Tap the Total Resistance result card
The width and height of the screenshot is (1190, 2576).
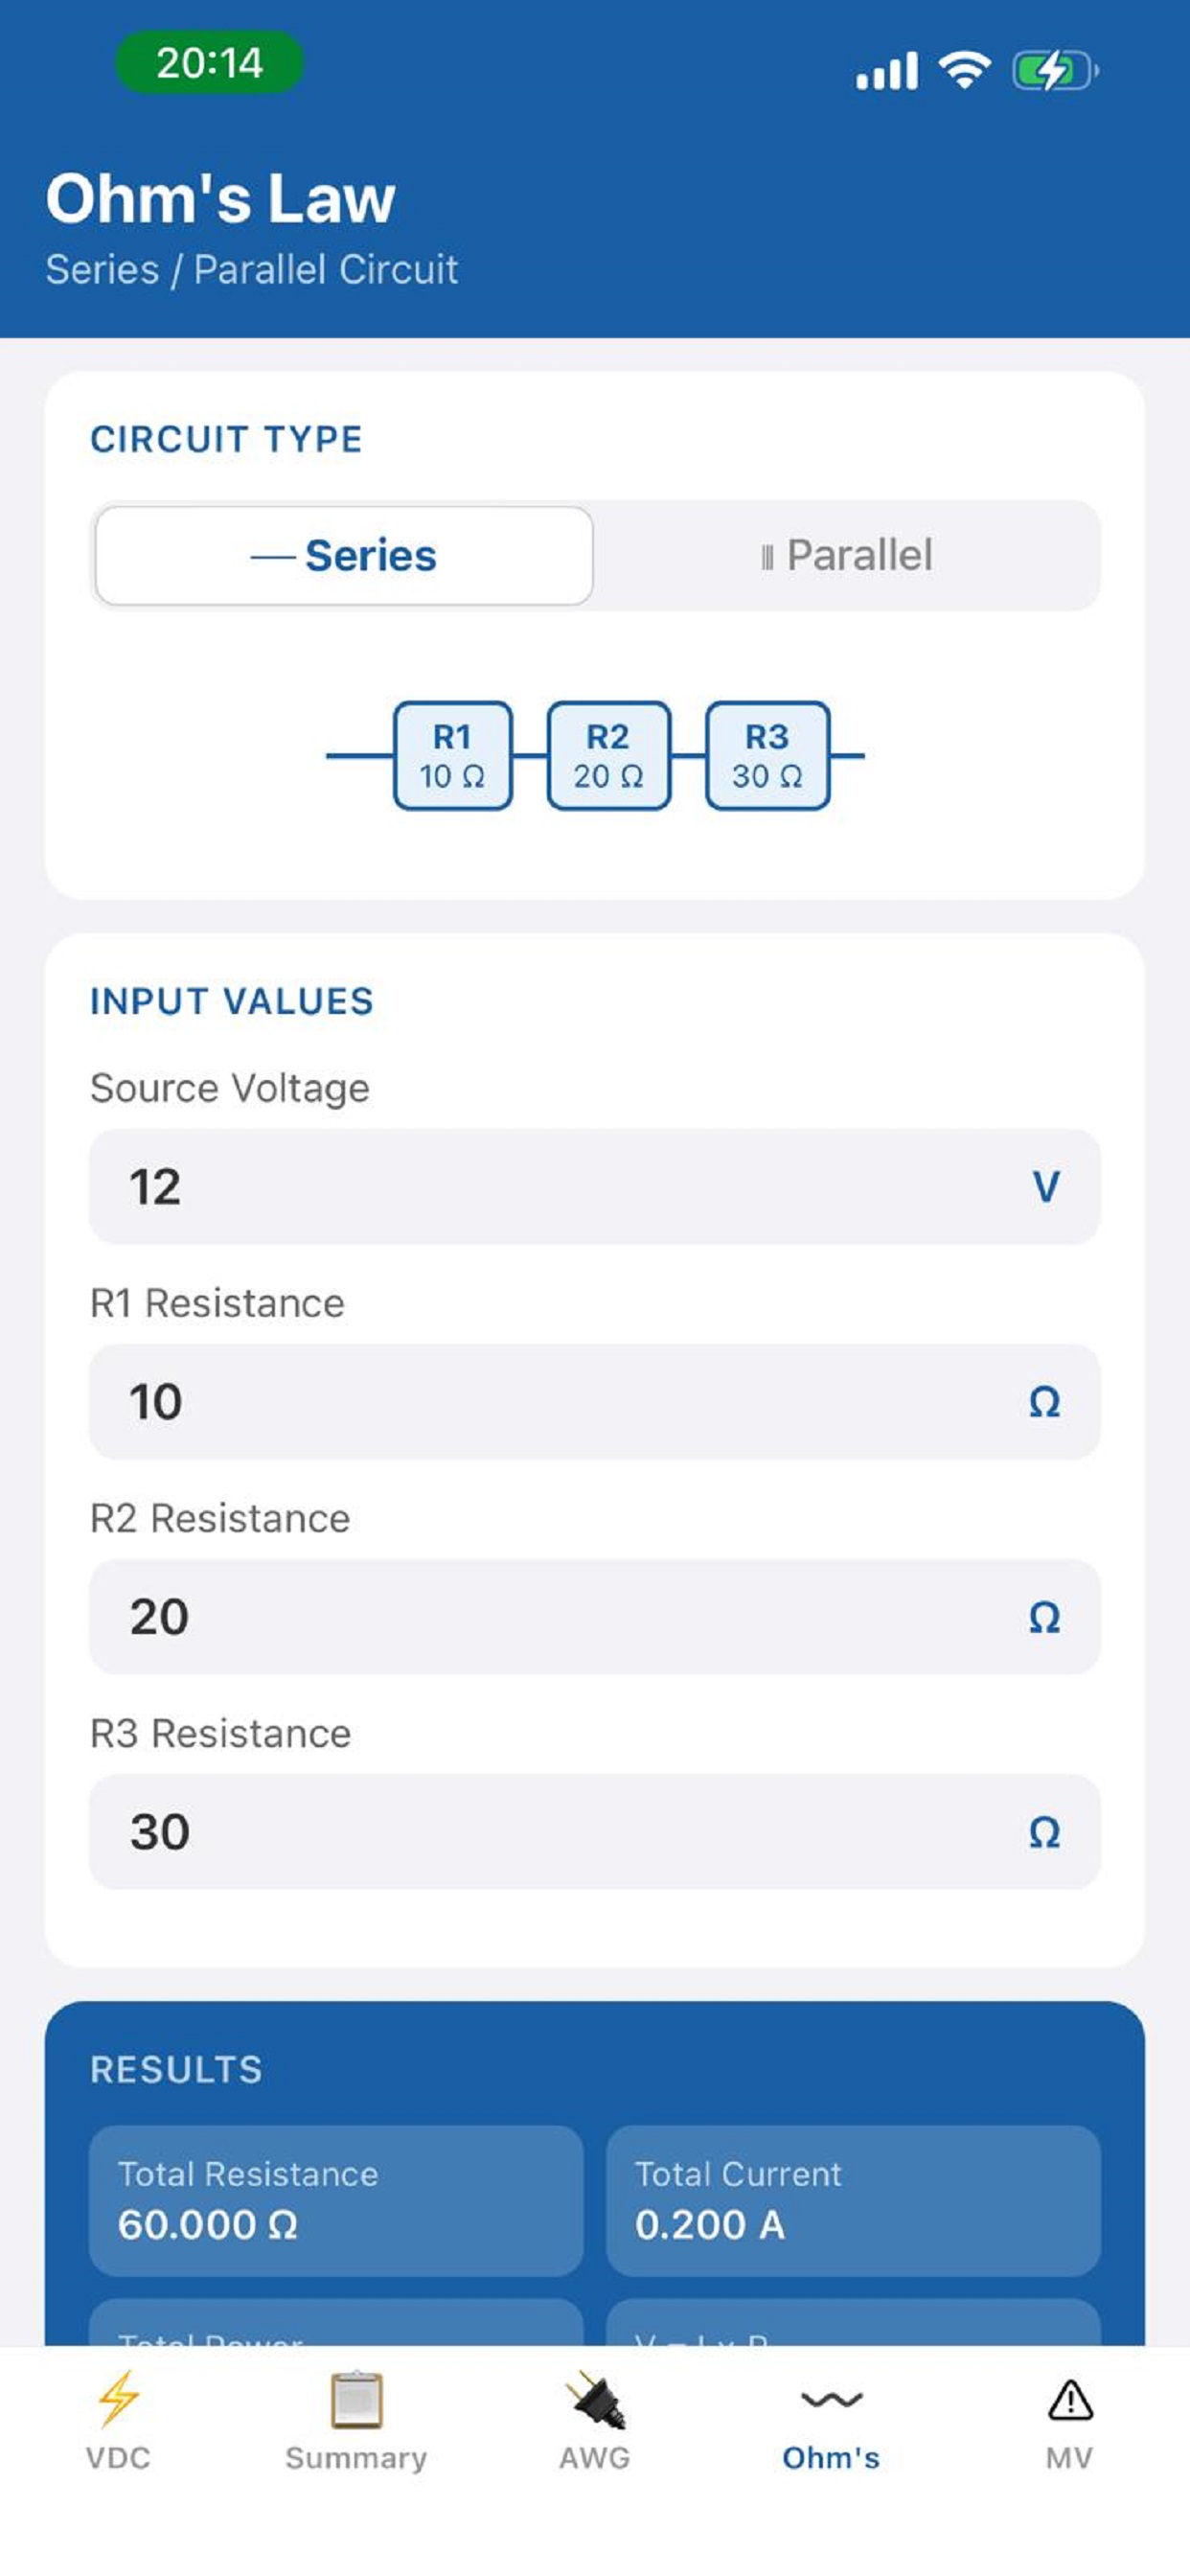pyautogui.click(x=336, y=2201)
